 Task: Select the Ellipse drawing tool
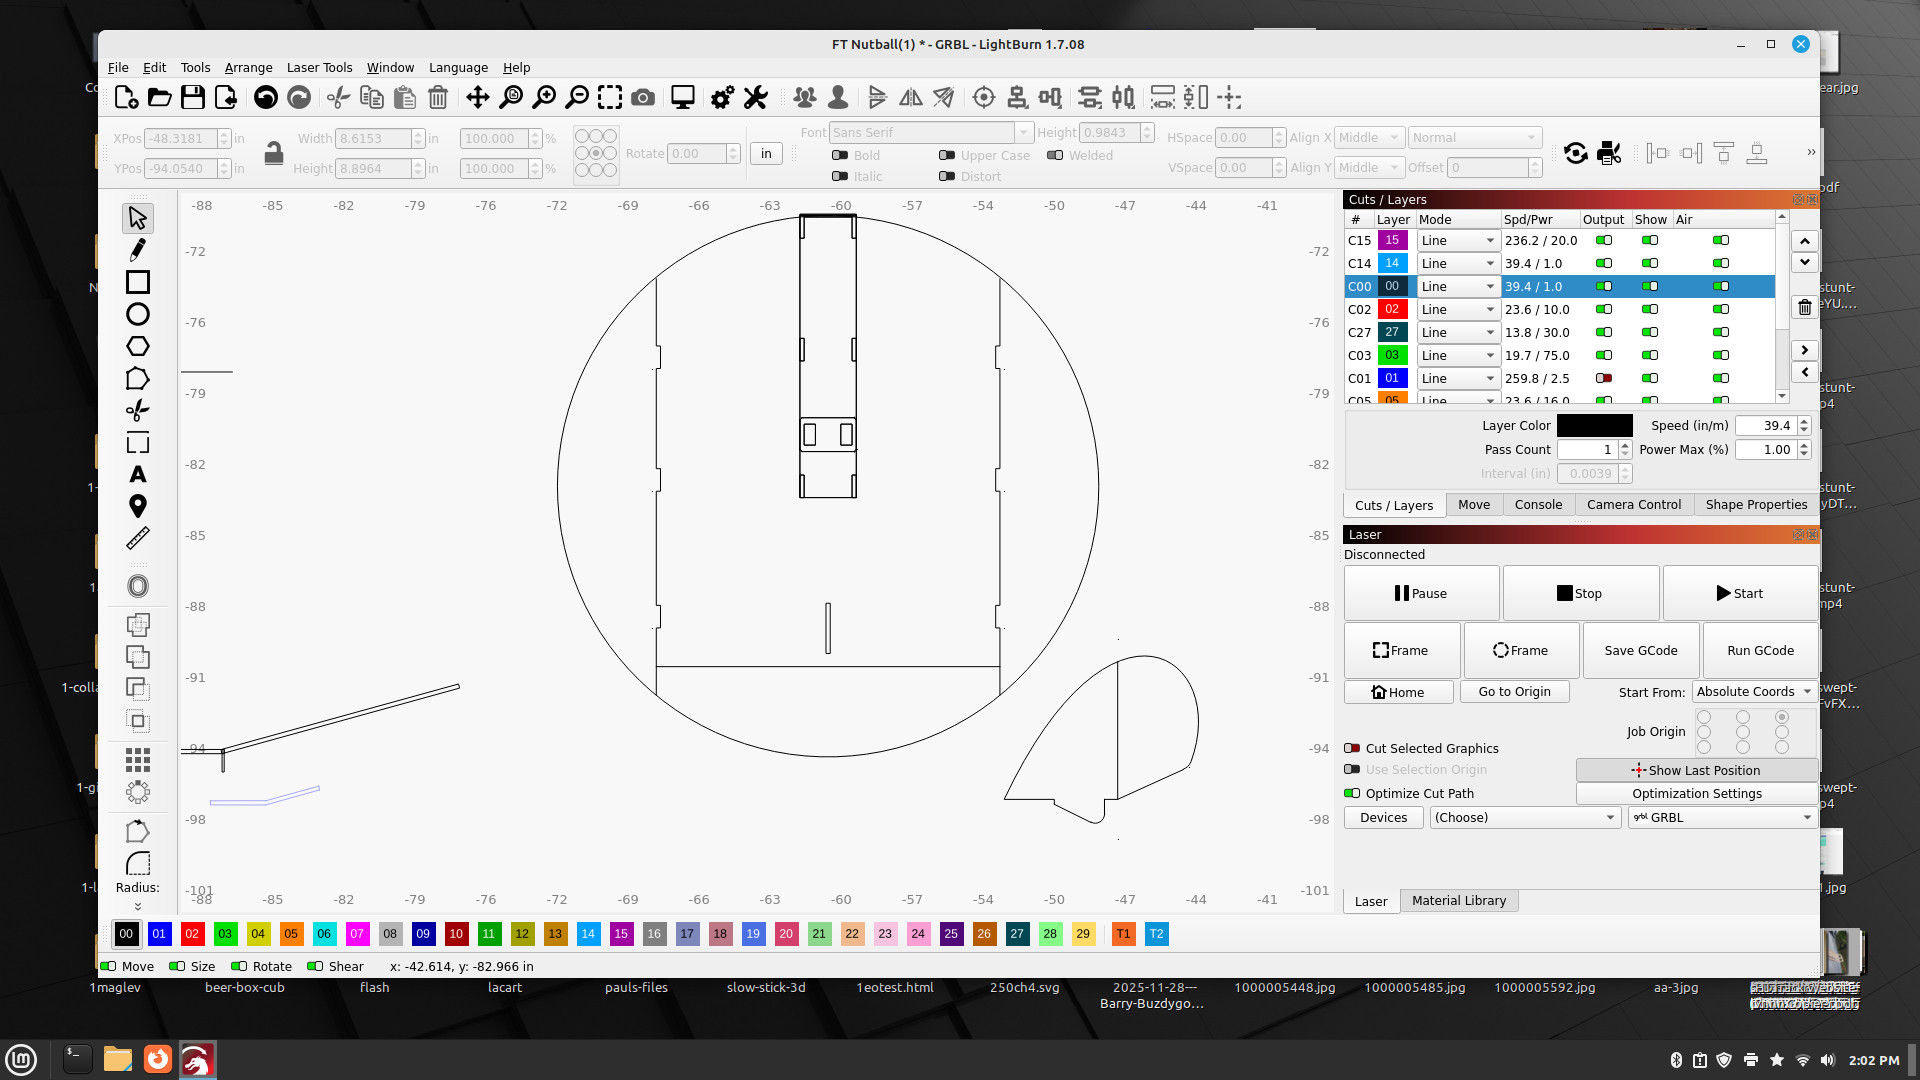(x=138, y=314)
